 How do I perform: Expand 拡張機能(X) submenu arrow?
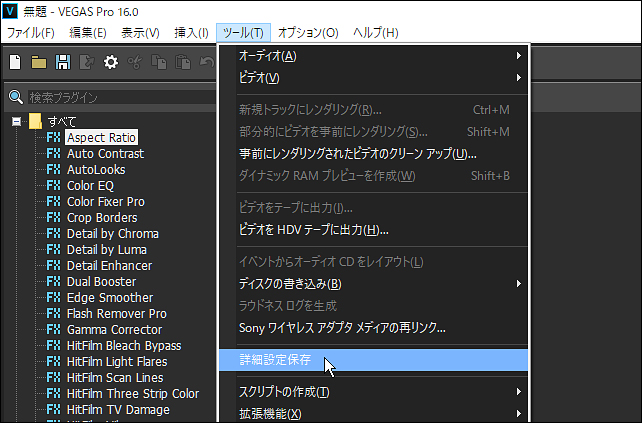(x=519, y=414)
